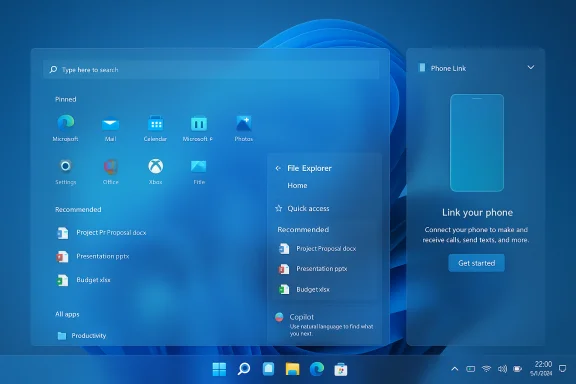
Task: Click the Copilot logo icon
Action: click(x=279, y=317)
